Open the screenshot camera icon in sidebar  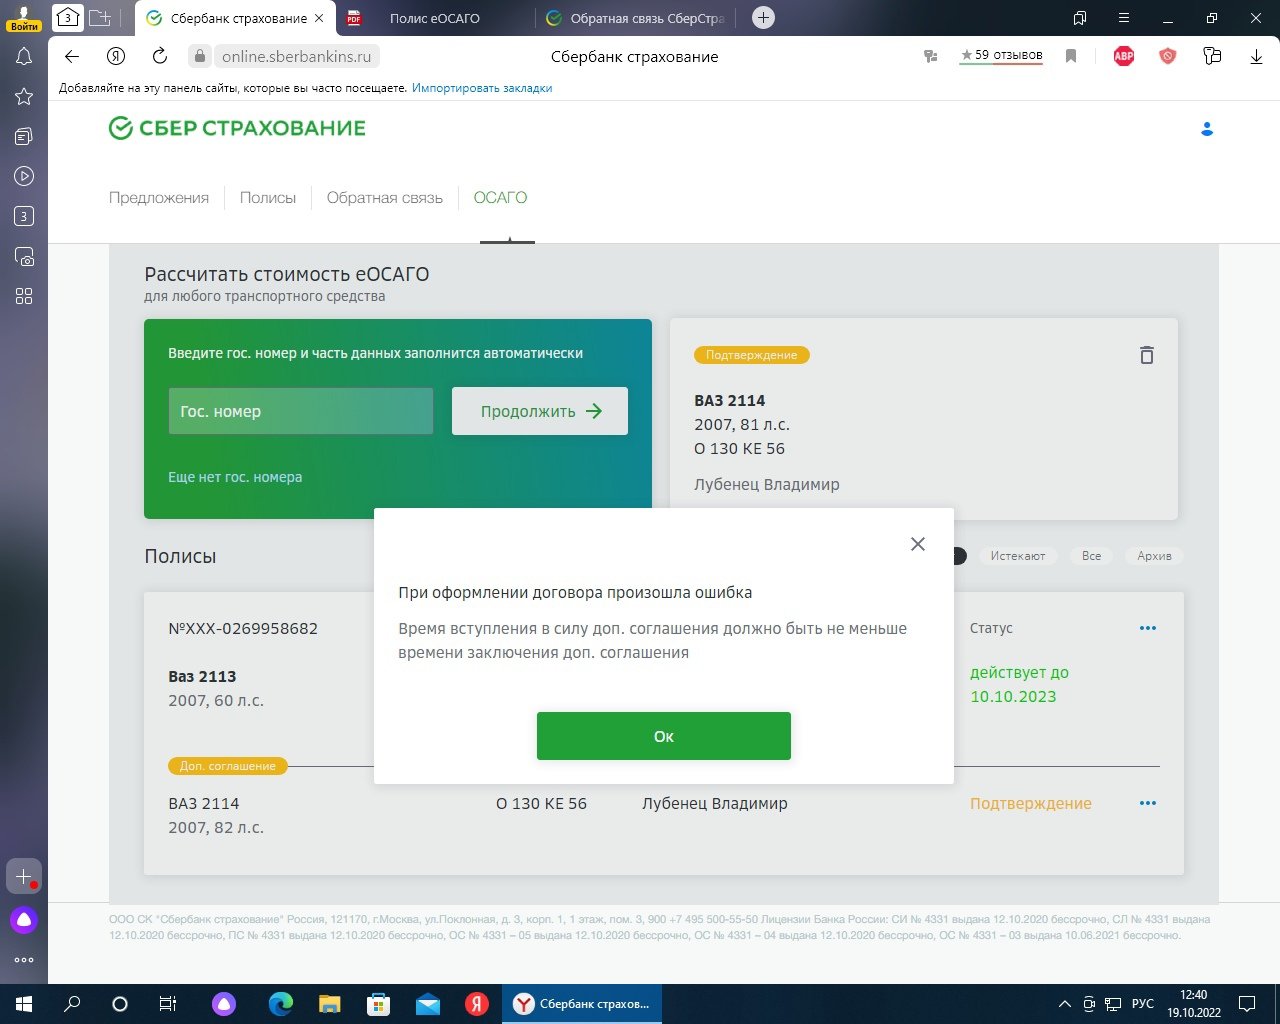click(24, 256)
